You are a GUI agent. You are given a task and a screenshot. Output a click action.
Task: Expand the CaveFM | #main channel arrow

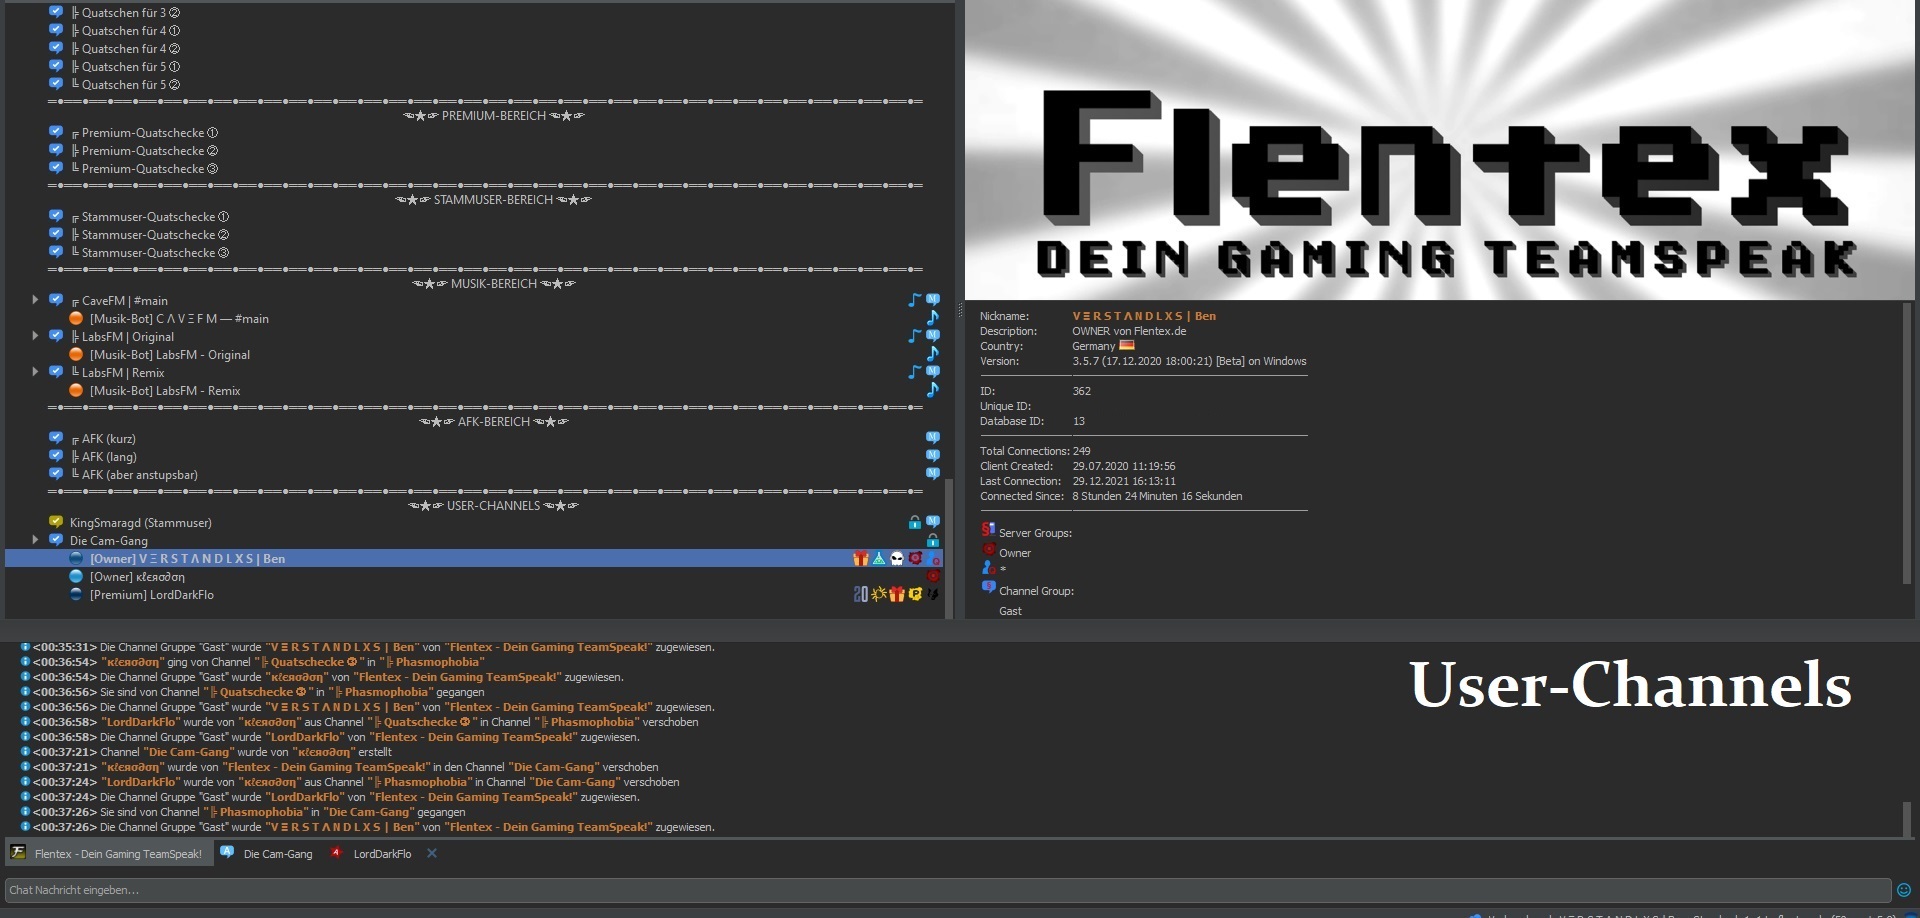click(x=35, y=300)
